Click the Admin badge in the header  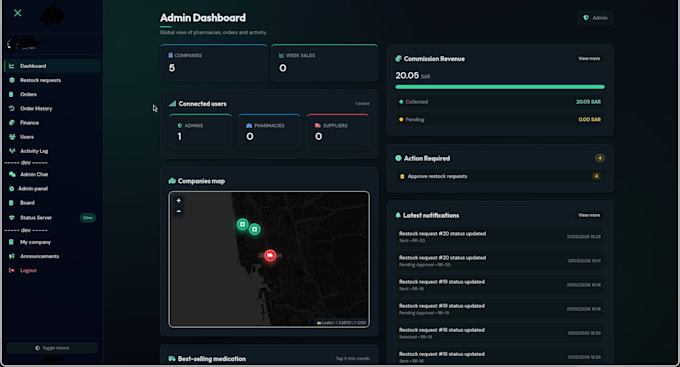(595, 18)
